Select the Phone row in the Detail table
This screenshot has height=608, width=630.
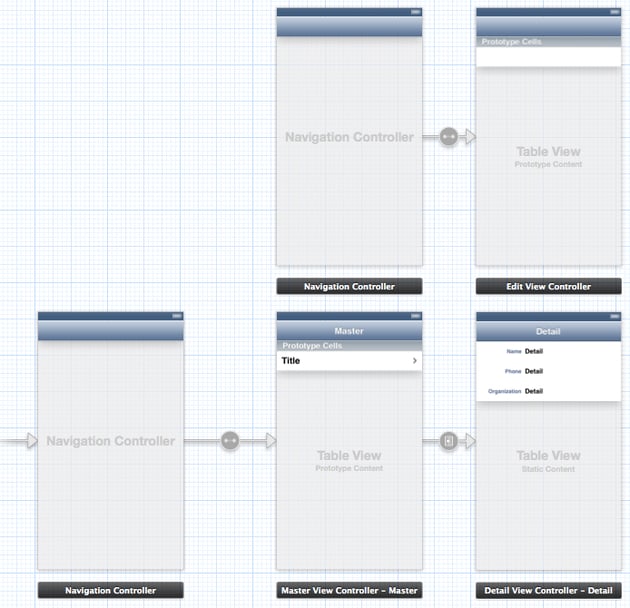coord(548,371)
